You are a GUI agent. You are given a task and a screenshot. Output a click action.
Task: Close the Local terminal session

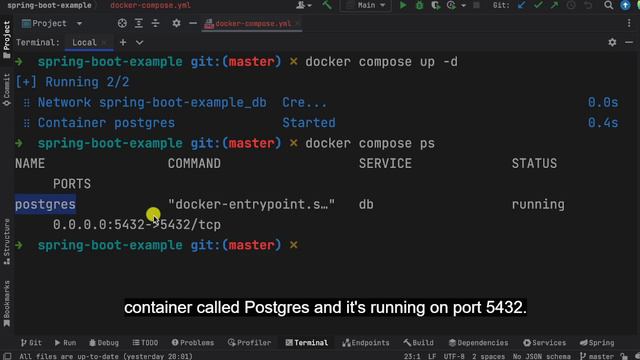point(104,42)
